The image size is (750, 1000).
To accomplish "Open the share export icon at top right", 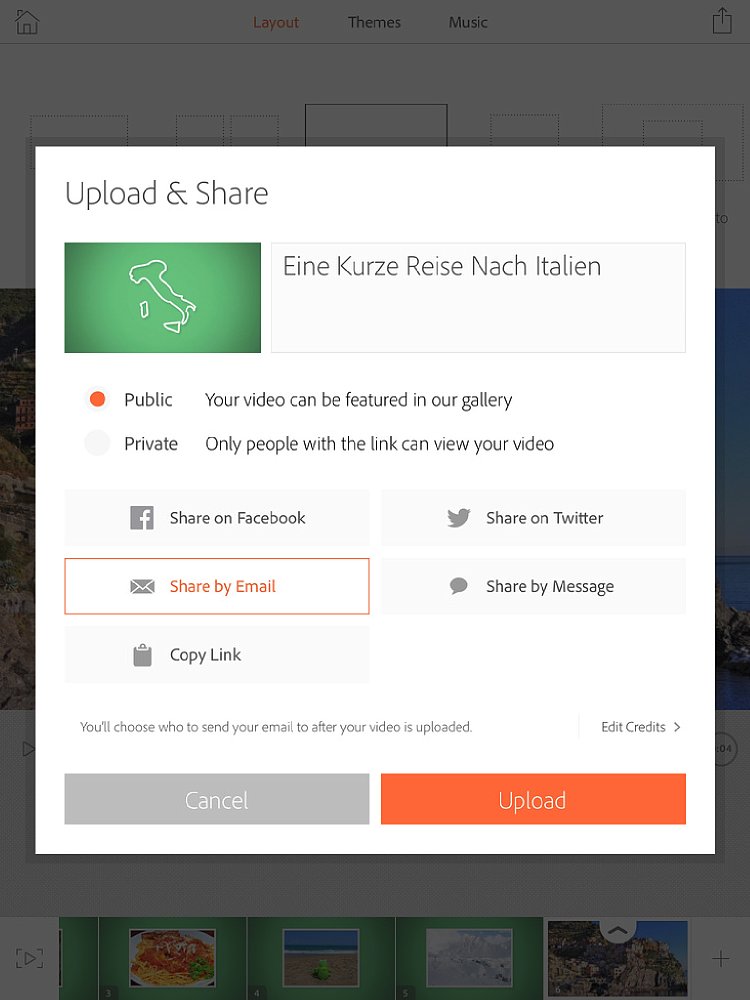I will (722, 21).
